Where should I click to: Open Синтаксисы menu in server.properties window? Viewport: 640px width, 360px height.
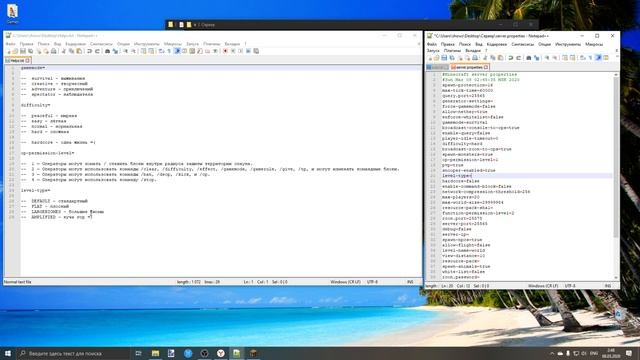tap(522, 44)
